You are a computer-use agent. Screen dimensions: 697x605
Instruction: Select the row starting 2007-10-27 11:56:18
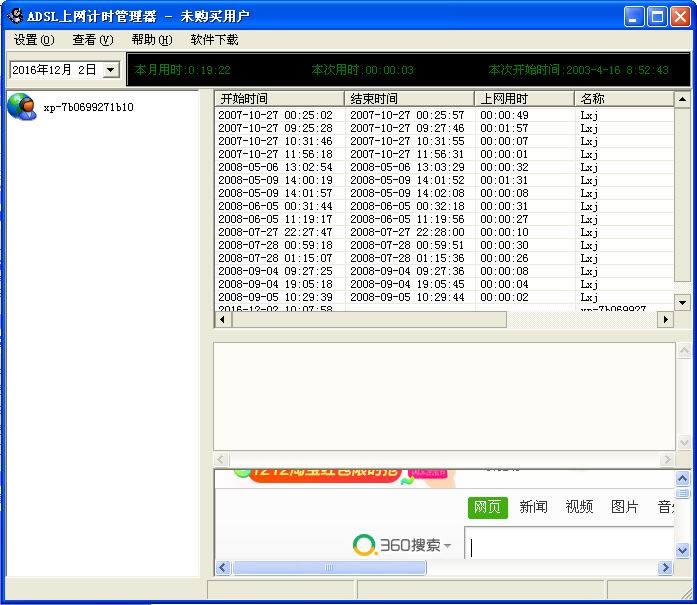pyautogui.click(x=444, y=154)
